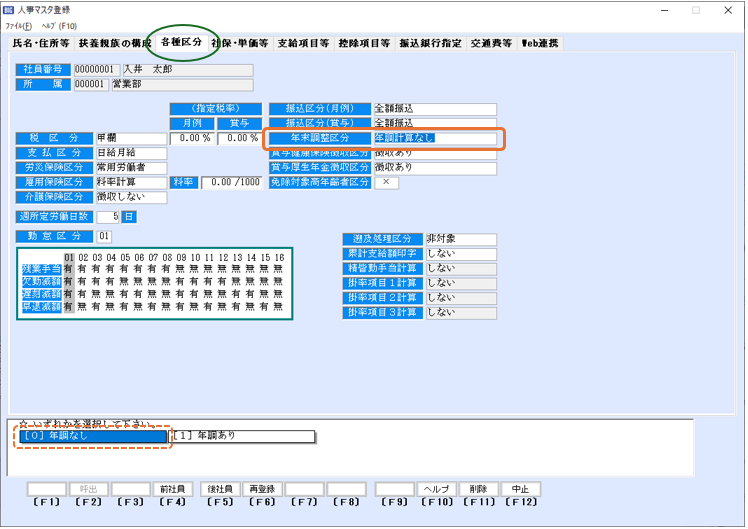Click the 賞与 tax rate field

(239, 139)
